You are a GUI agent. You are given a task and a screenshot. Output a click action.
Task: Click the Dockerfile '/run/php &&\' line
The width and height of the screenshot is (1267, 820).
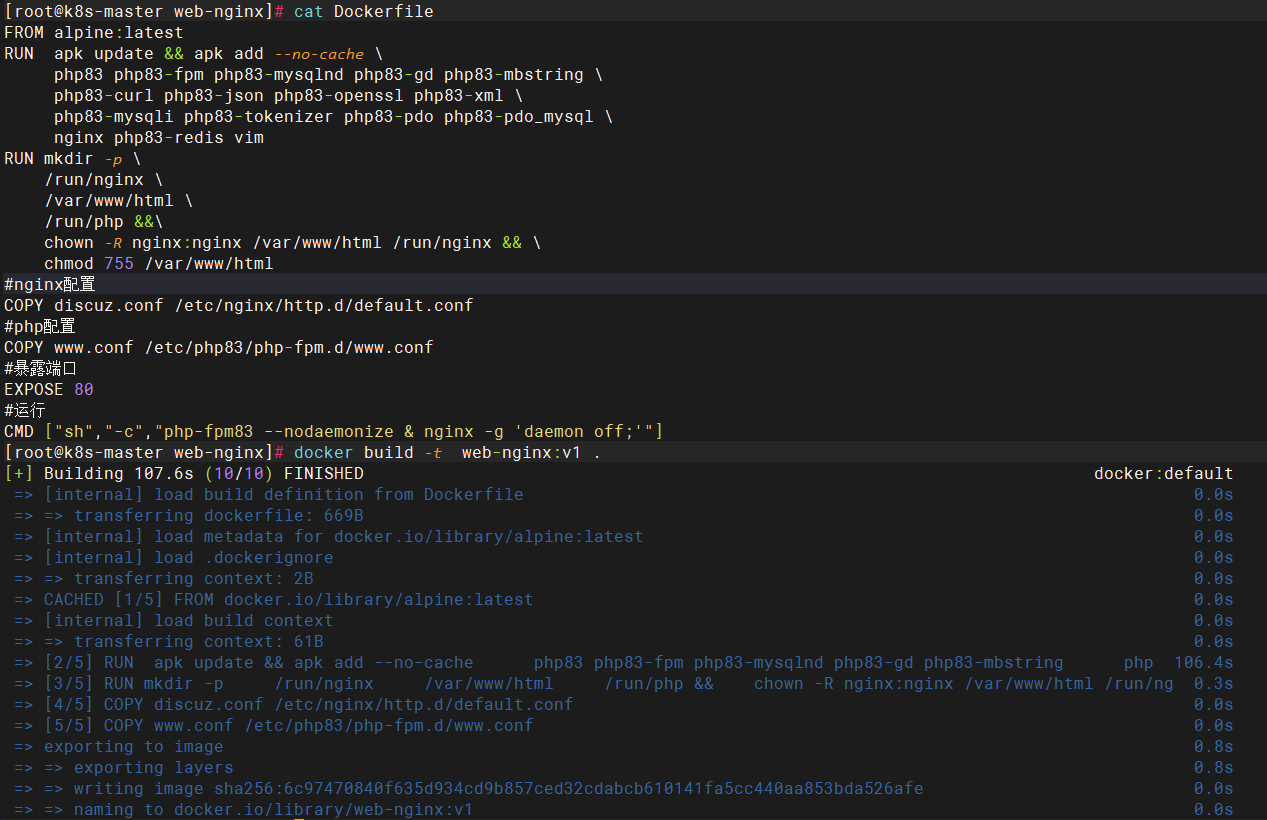104,221
